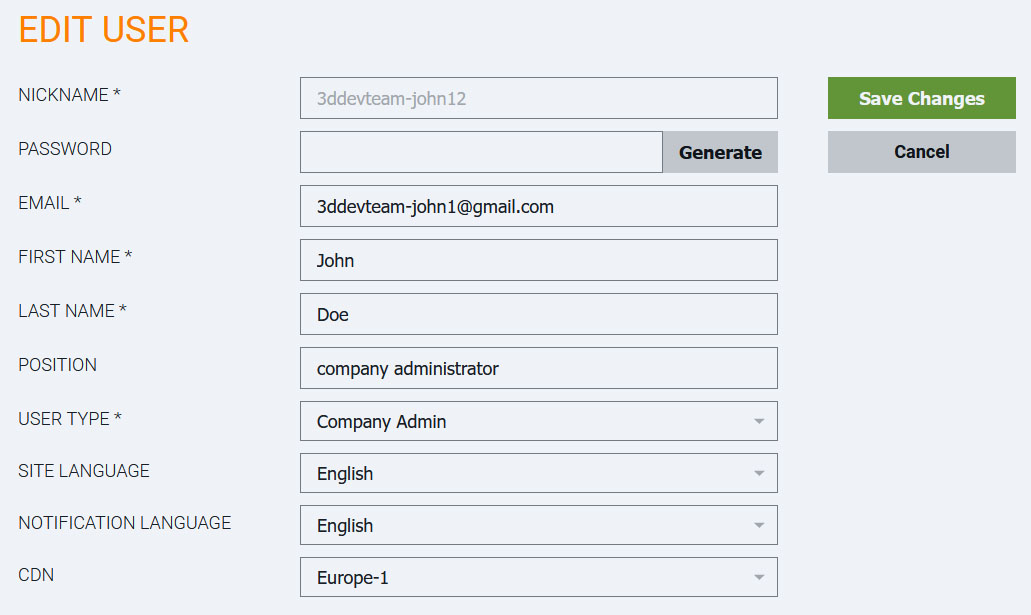Select the First Name field with John
1031x615 pixels.
(x=538, y=260)
